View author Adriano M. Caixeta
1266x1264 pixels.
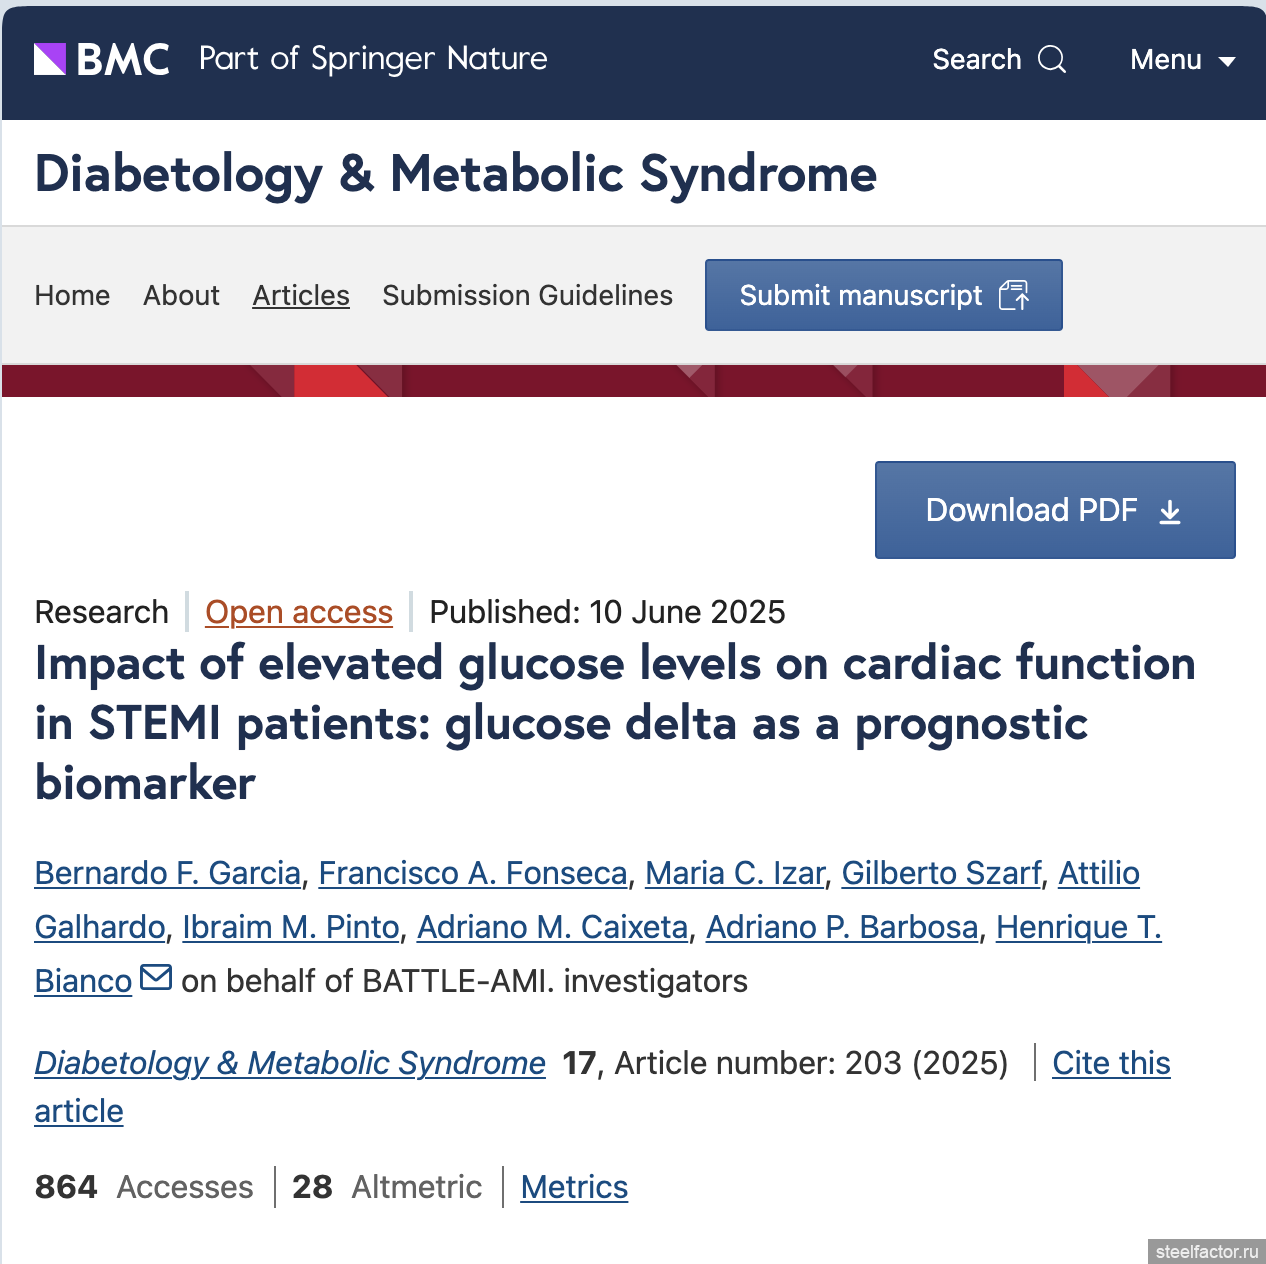click(553, 927)
